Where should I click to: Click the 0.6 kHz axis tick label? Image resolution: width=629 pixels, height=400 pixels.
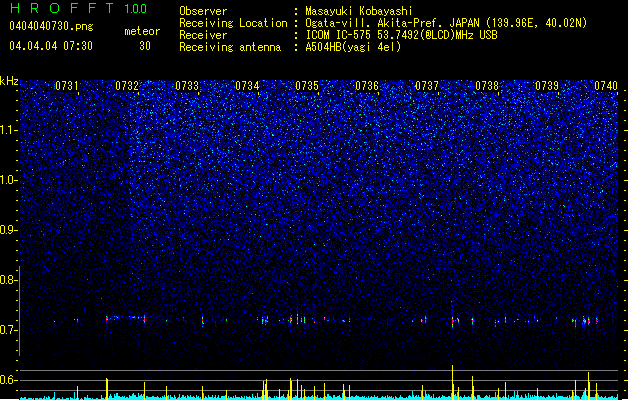[x=8, y=380]
